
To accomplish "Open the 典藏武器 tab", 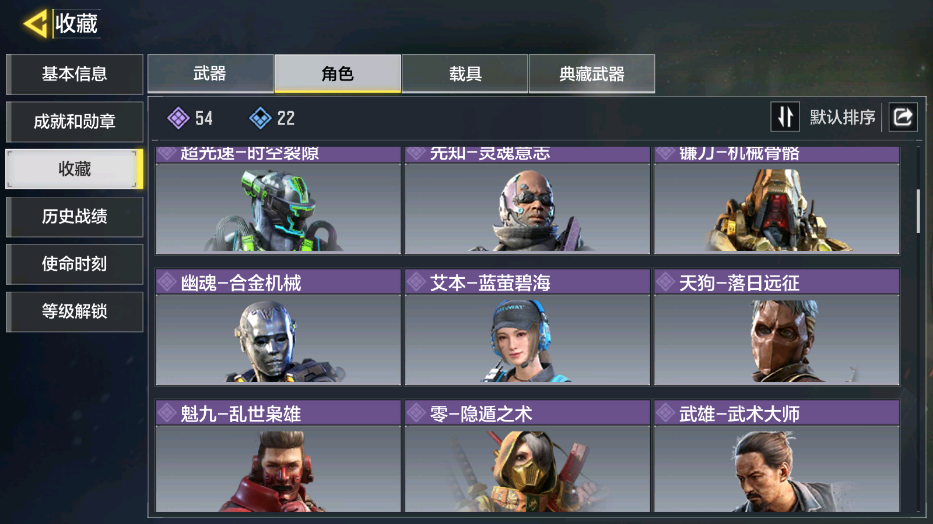I will (x=591, y=74).
